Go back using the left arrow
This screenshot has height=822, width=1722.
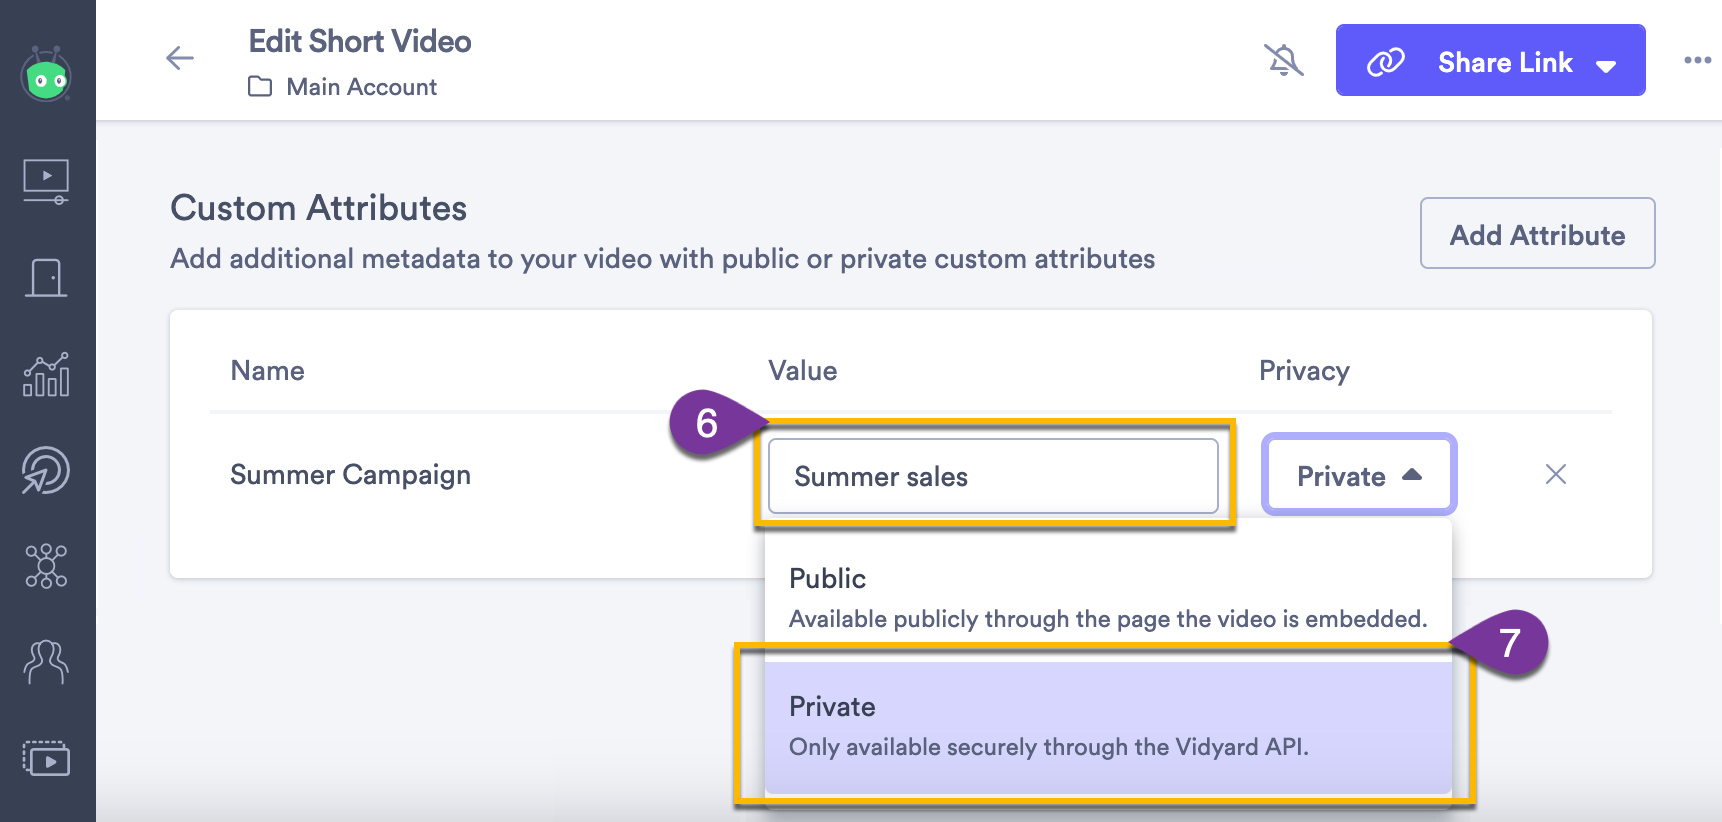click(x=180, y=58)
